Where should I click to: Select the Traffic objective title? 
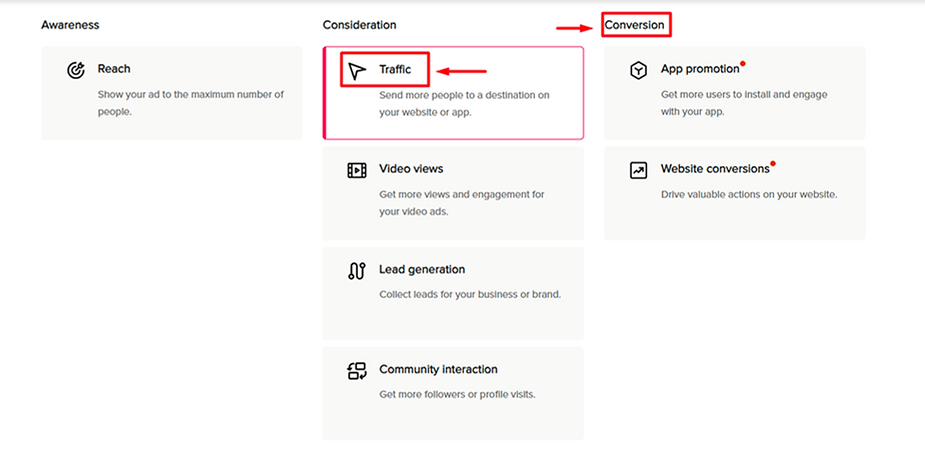pos(395,70)
